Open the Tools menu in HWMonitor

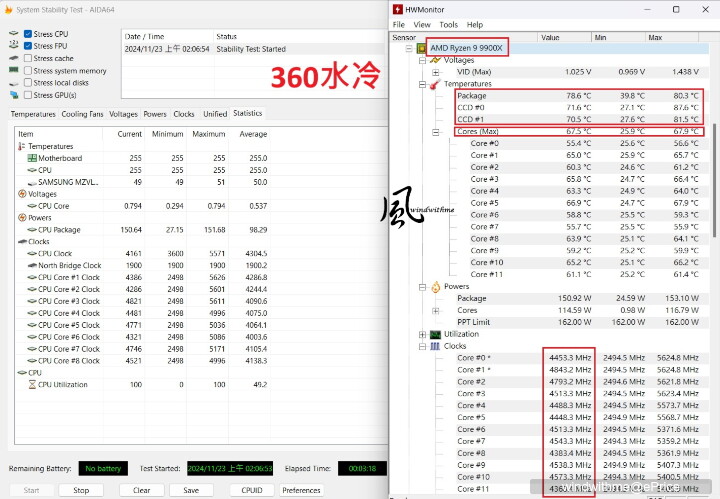(448, 25)
